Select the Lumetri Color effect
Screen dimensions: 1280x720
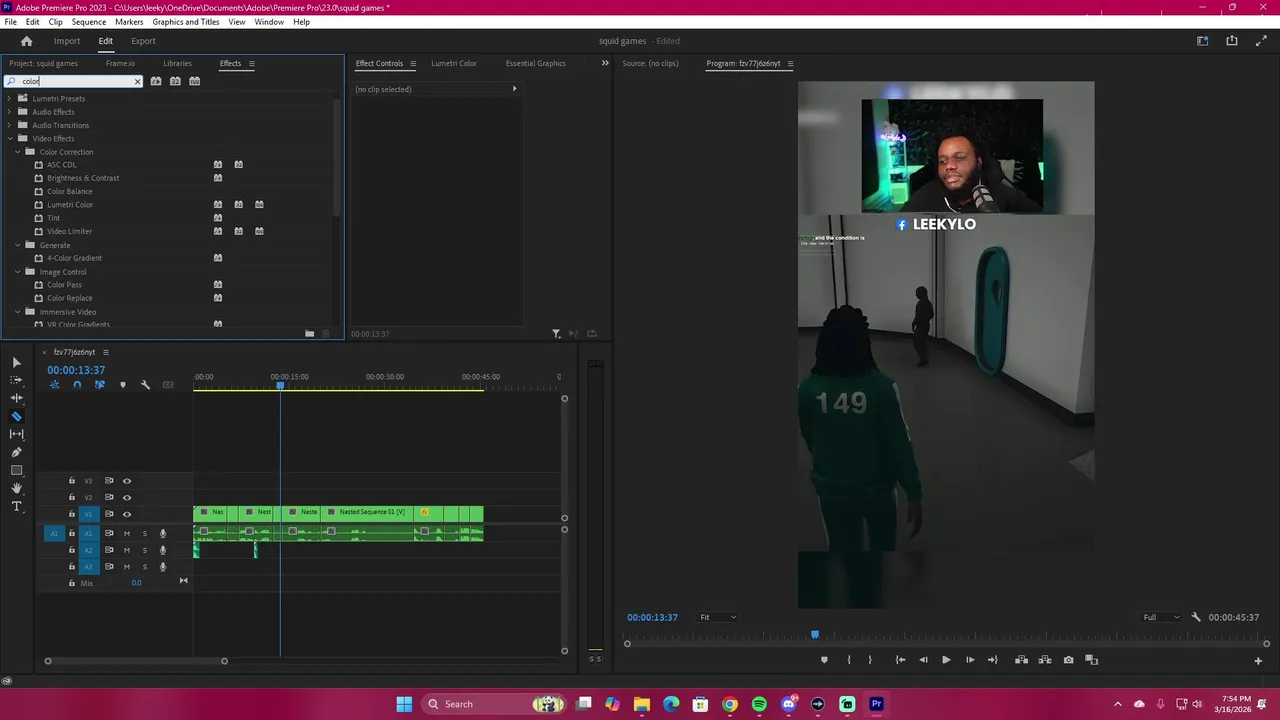coord(70,205)
